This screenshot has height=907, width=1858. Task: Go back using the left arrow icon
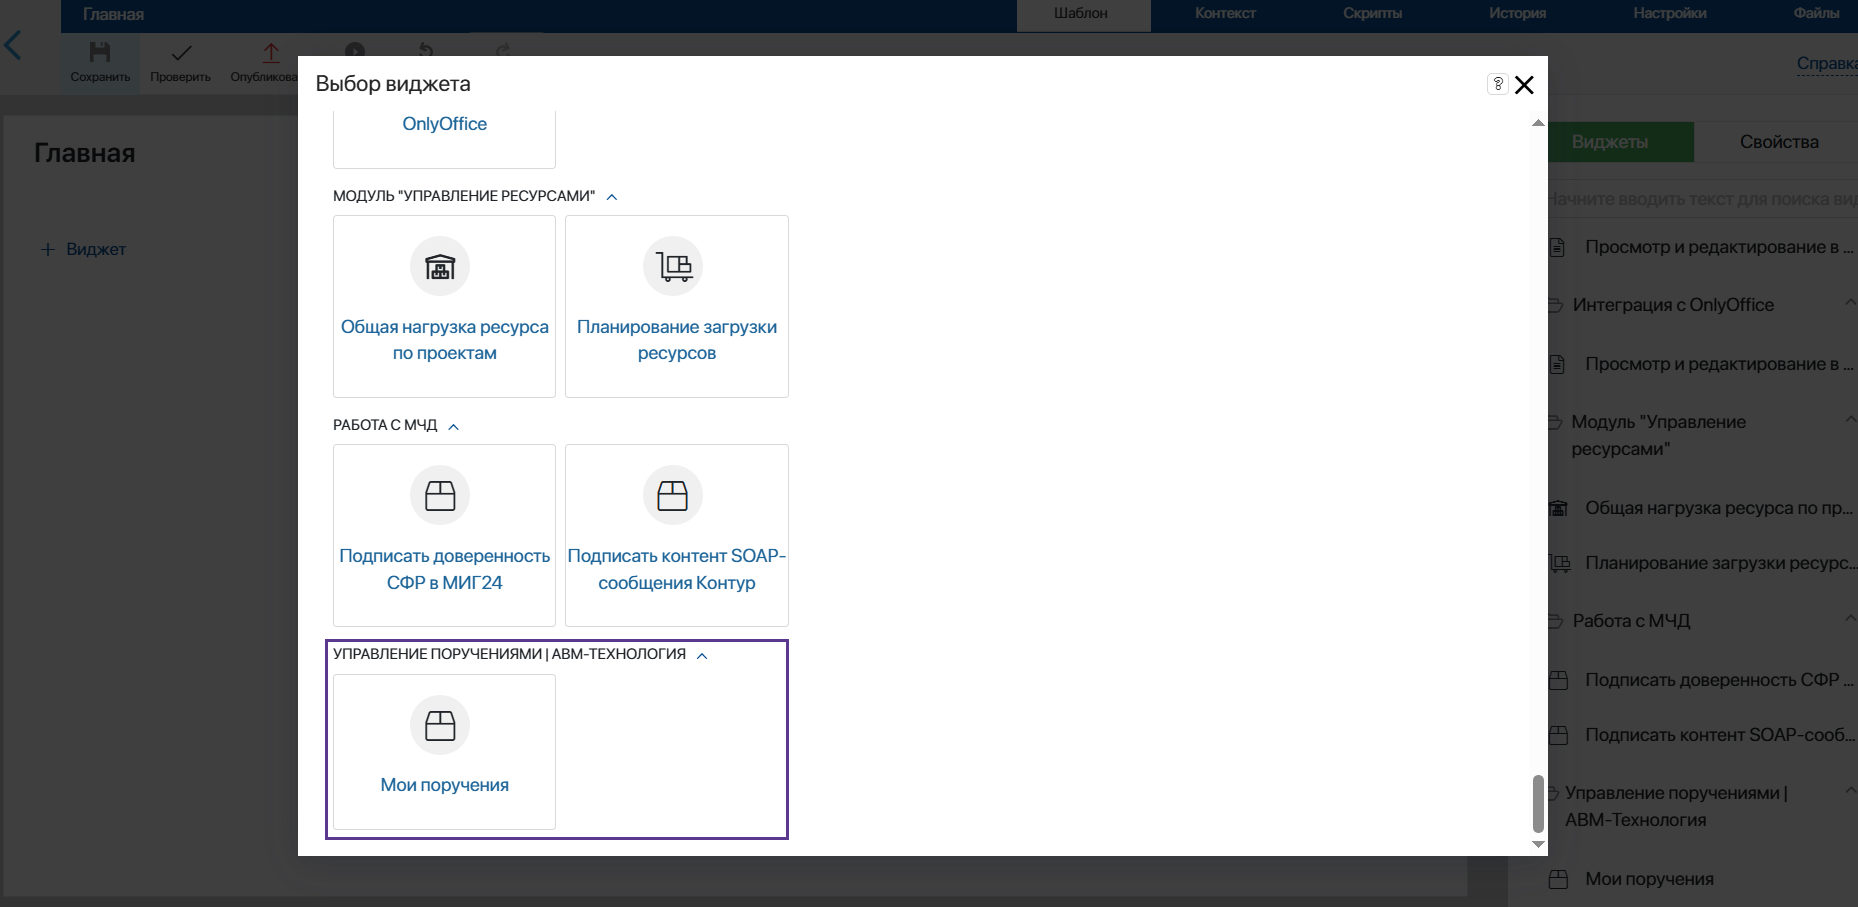tap(13, 45)
